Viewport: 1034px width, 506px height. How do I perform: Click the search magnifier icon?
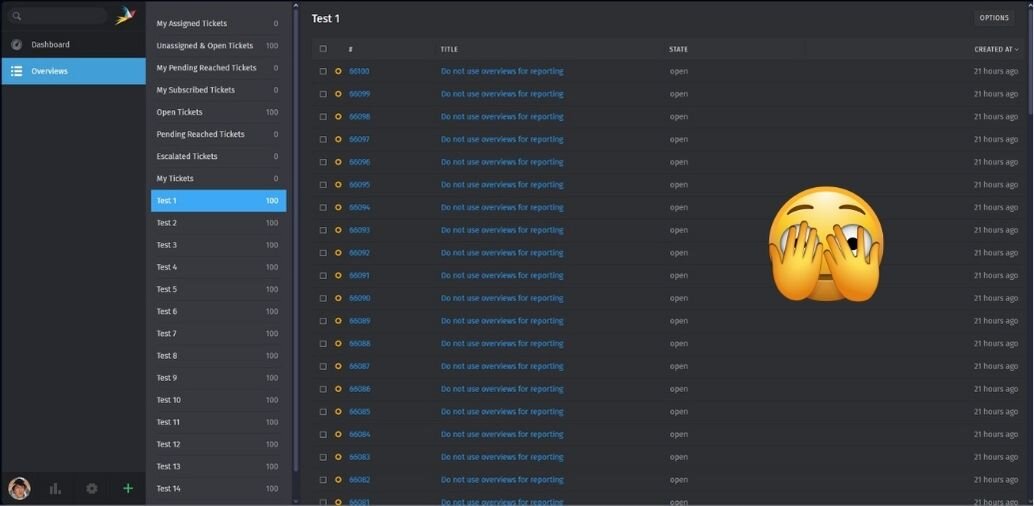(17, 16)
